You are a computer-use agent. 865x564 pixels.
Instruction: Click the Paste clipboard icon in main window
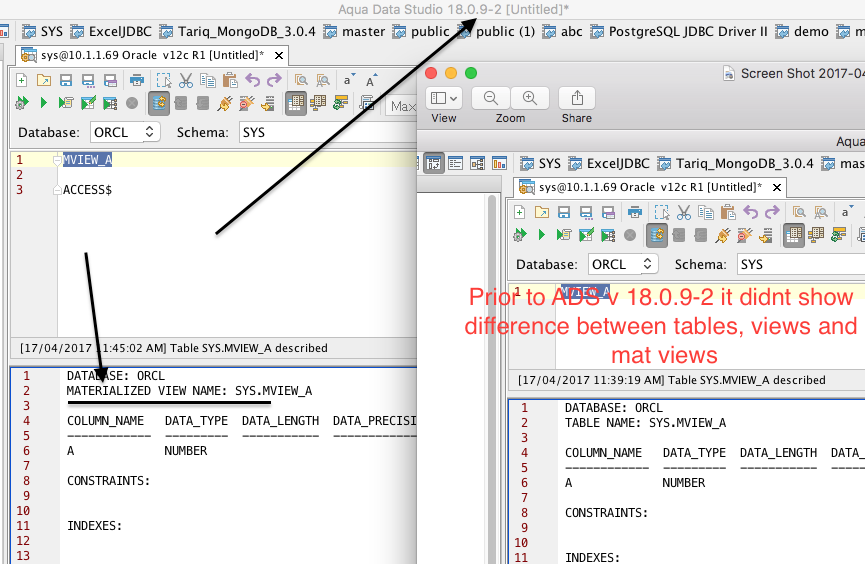click(230, 81)
